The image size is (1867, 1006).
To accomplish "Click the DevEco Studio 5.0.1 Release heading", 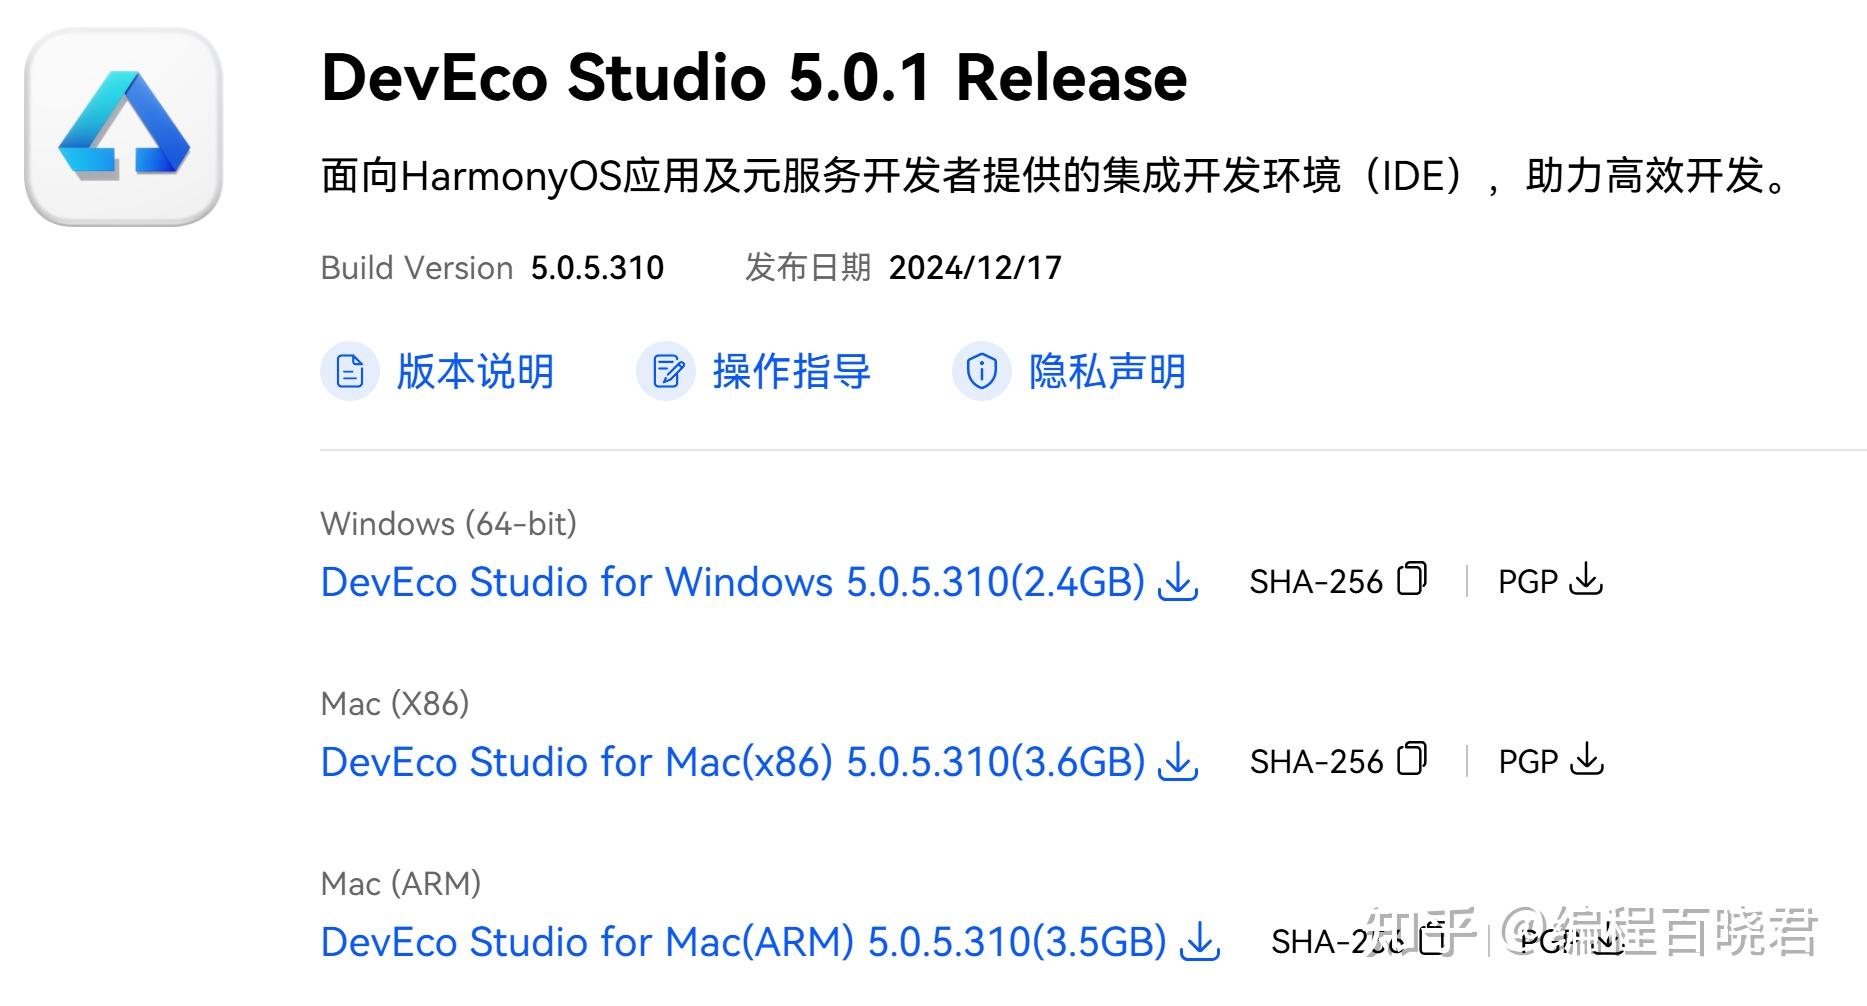I will (753, 77).
